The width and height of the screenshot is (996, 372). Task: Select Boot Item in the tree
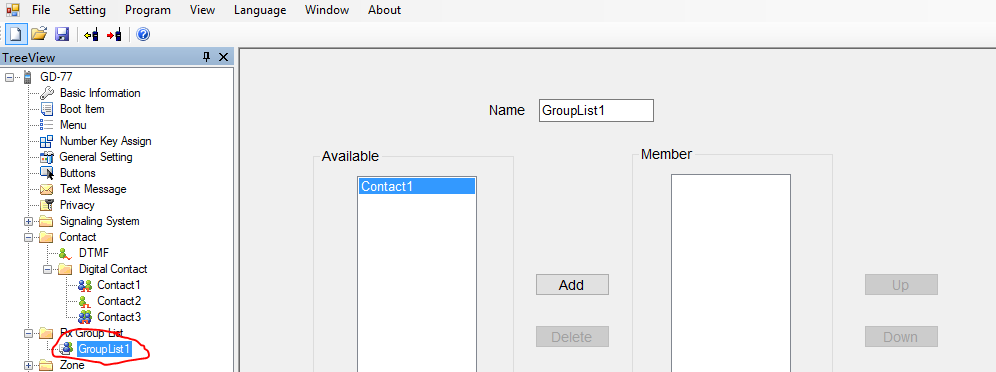tap(82, 109)
